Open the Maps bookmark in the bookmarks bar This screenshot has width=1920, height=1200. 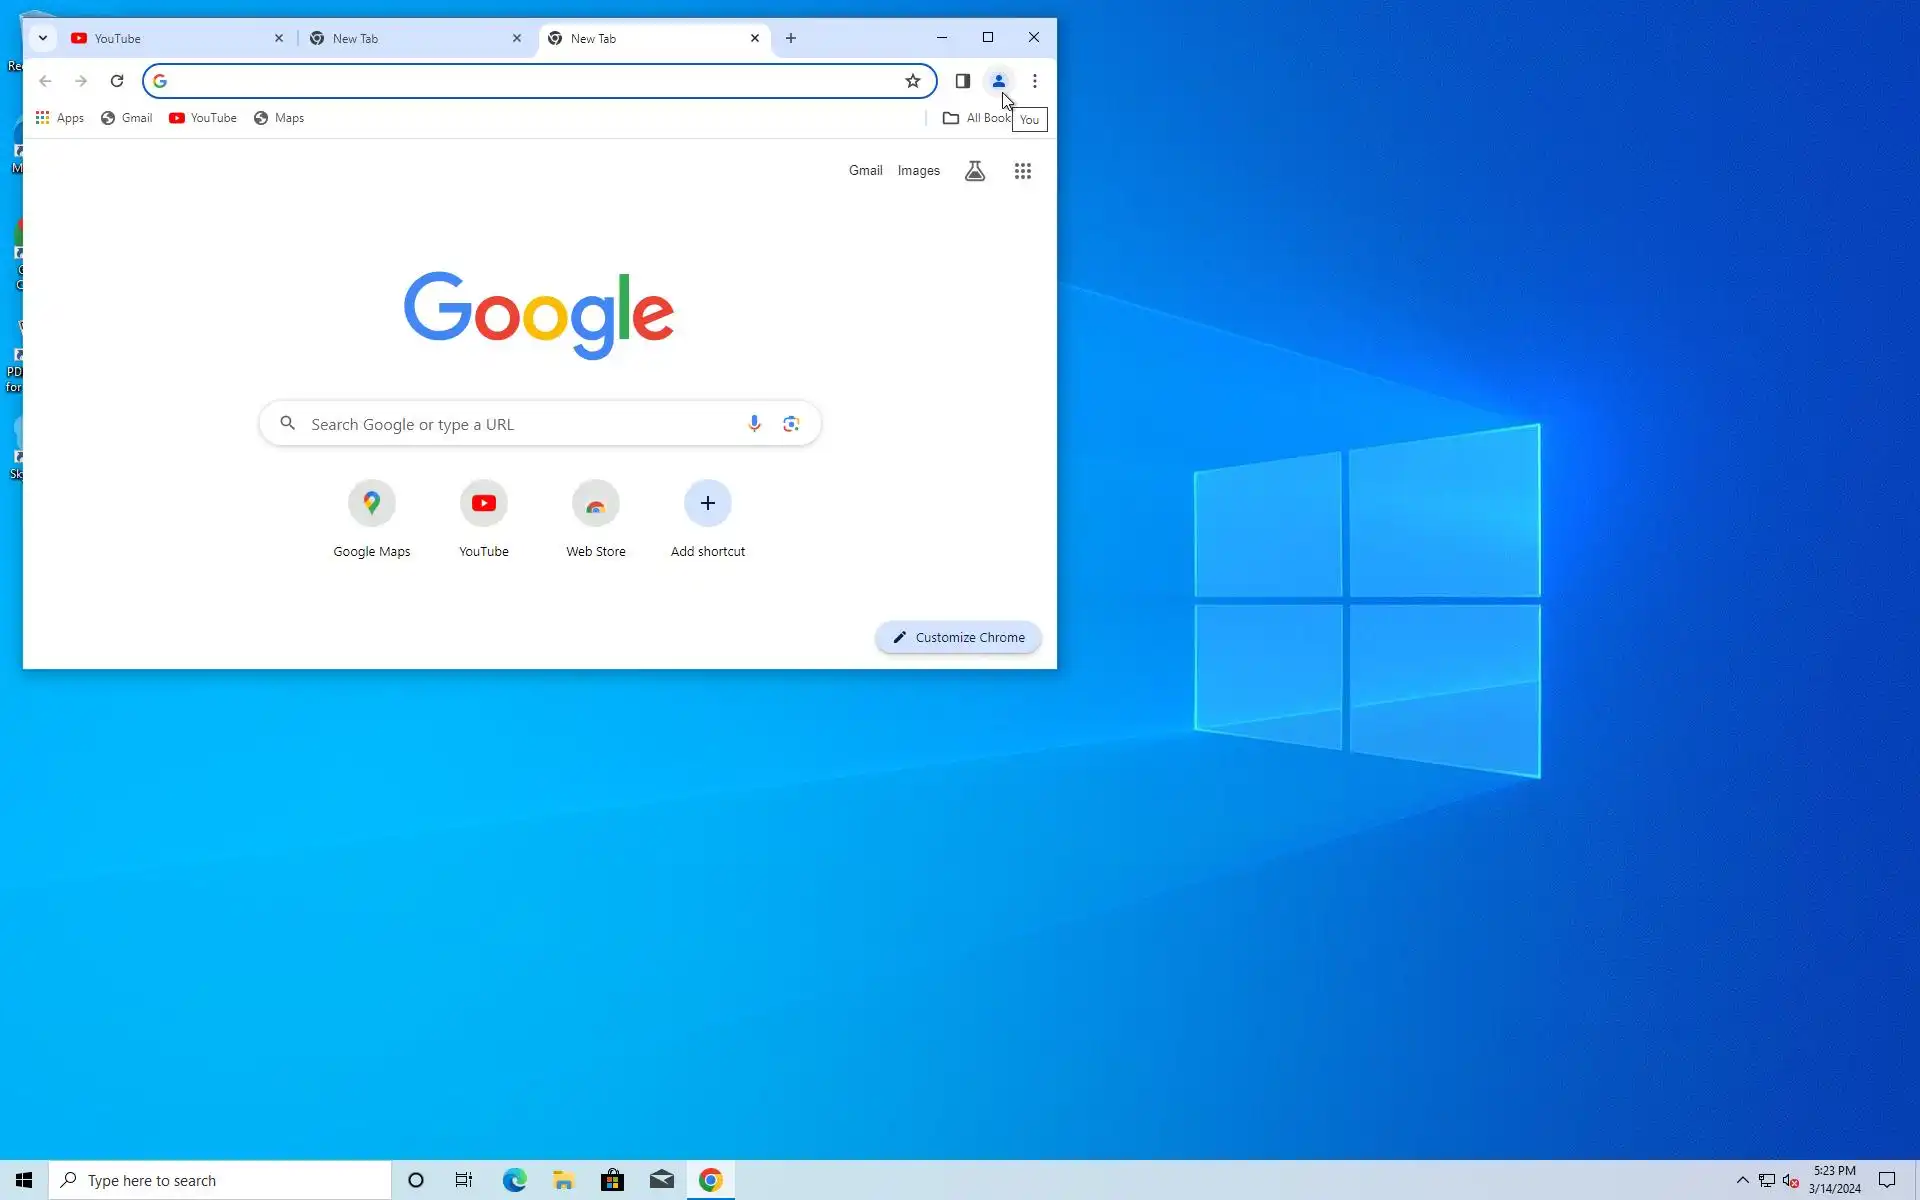click(x=279, y=118)
